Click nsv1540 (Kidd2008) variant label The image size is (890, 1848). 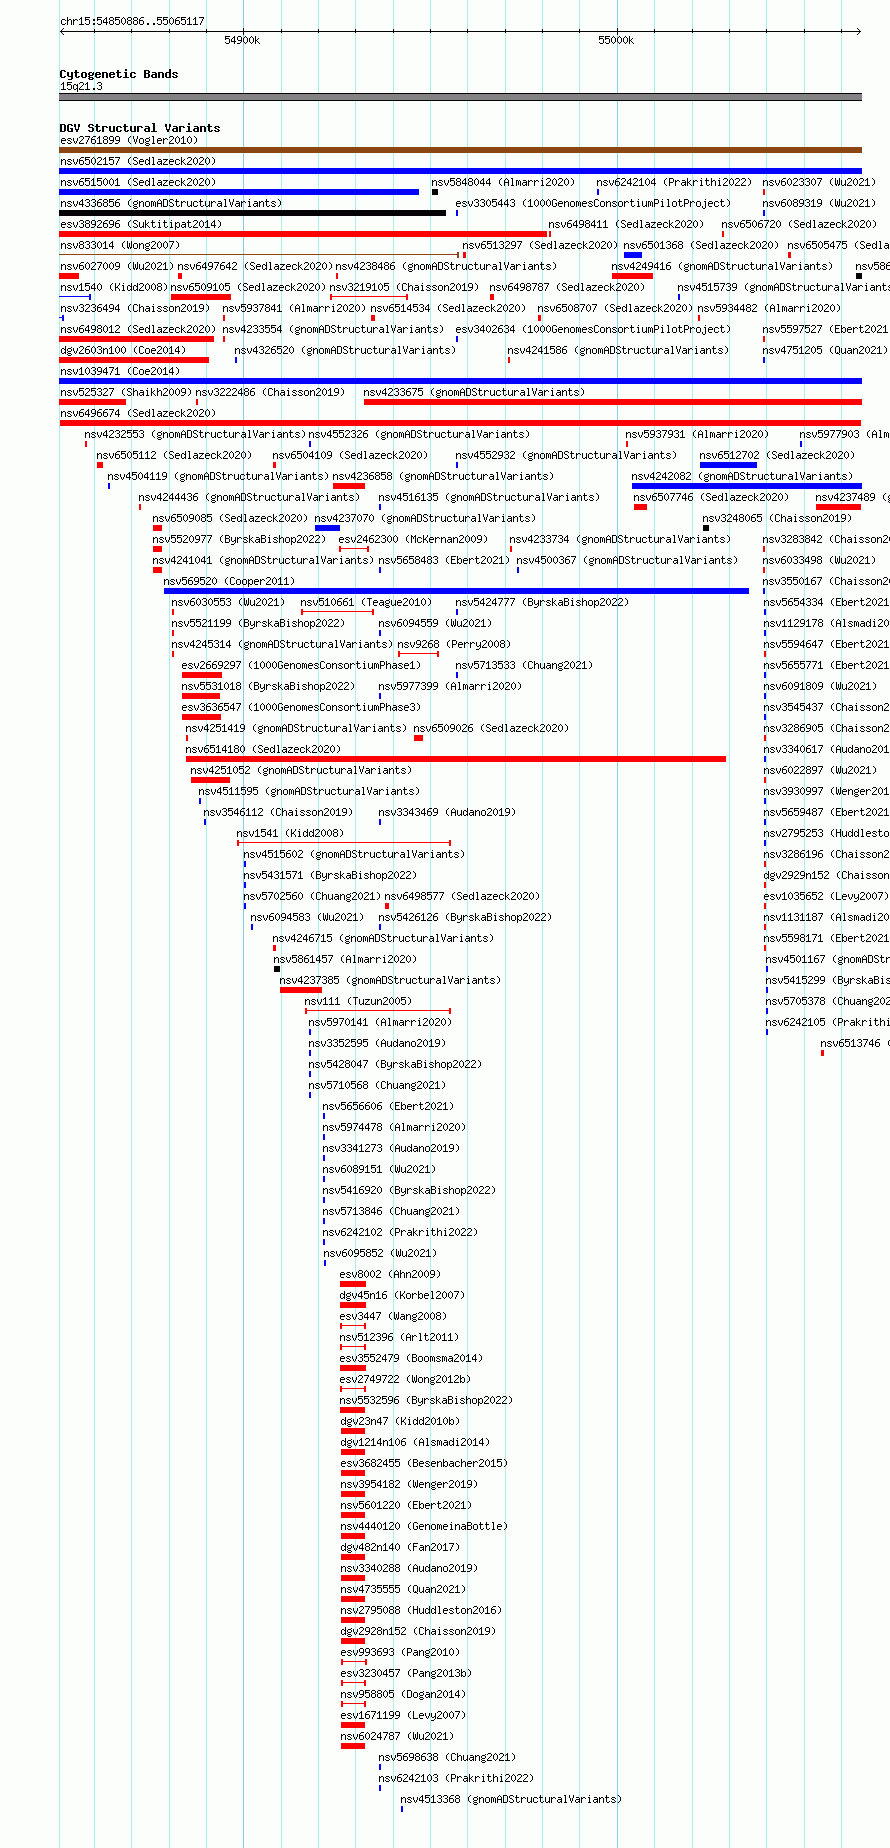114,287
